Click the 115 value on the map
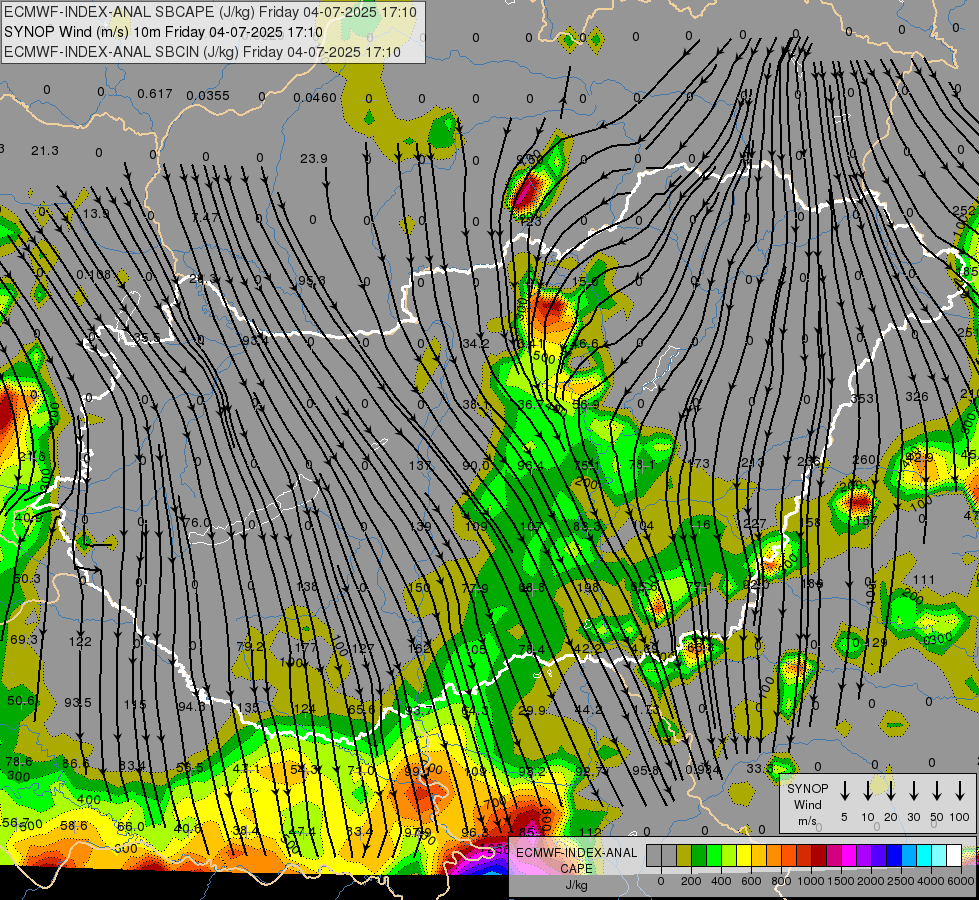Viewport: 979px width, 900px height. tap(135, 705)
